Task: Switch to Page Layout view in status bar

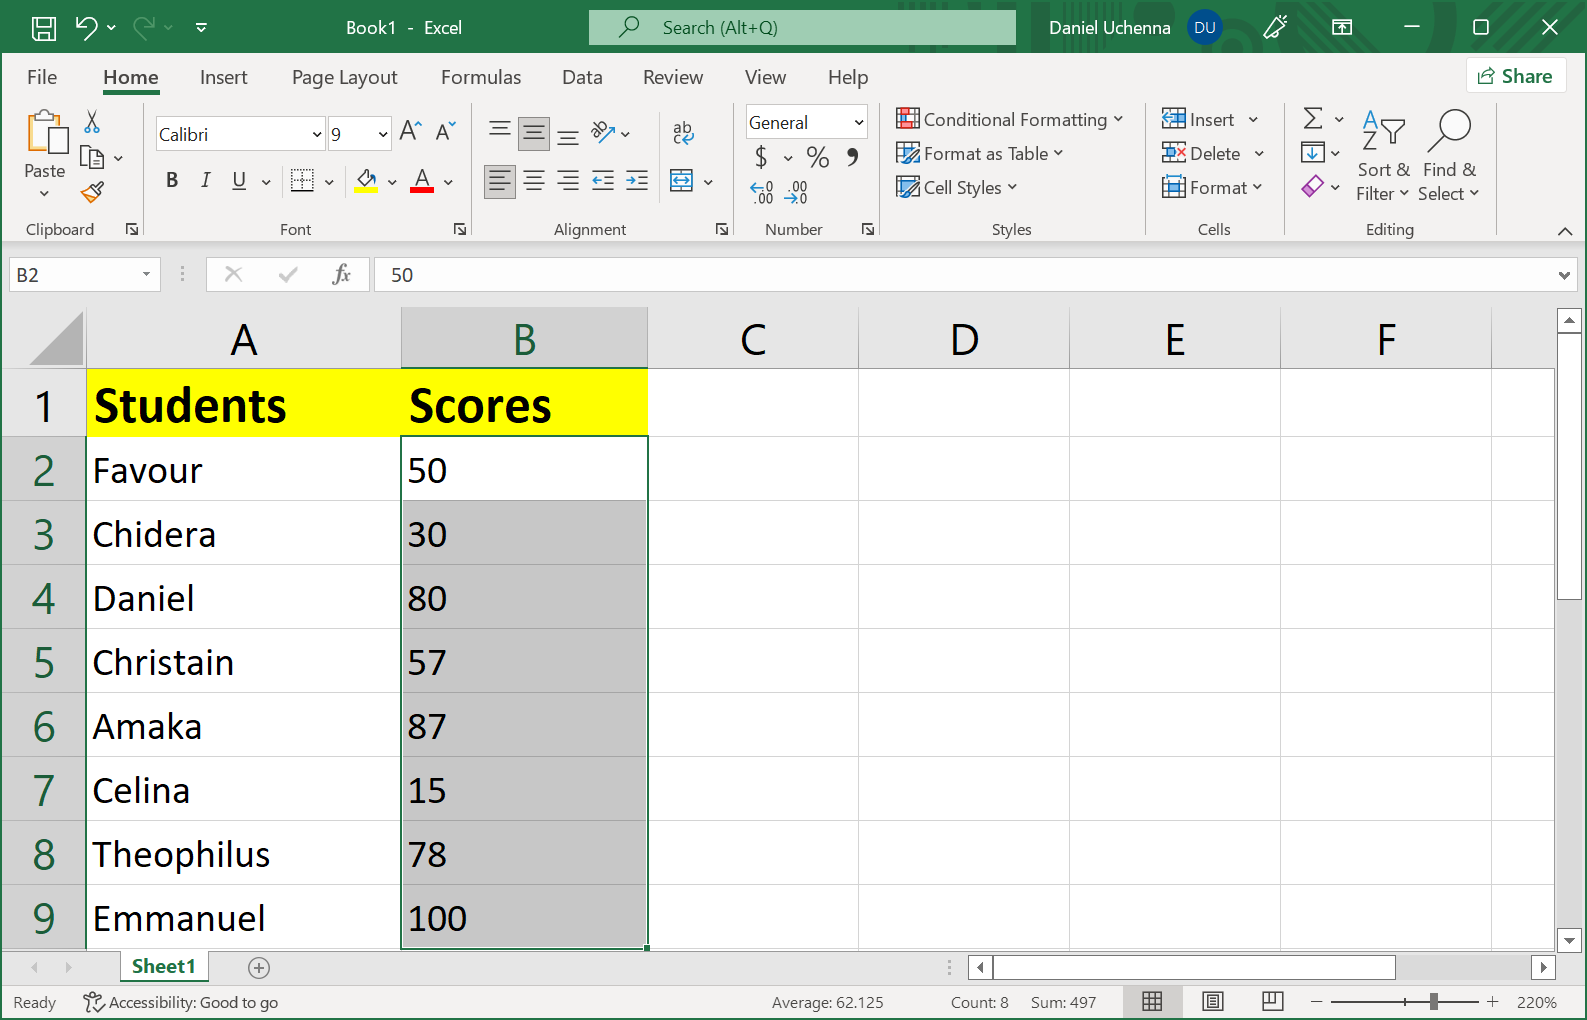Action: point(1213,1002)
